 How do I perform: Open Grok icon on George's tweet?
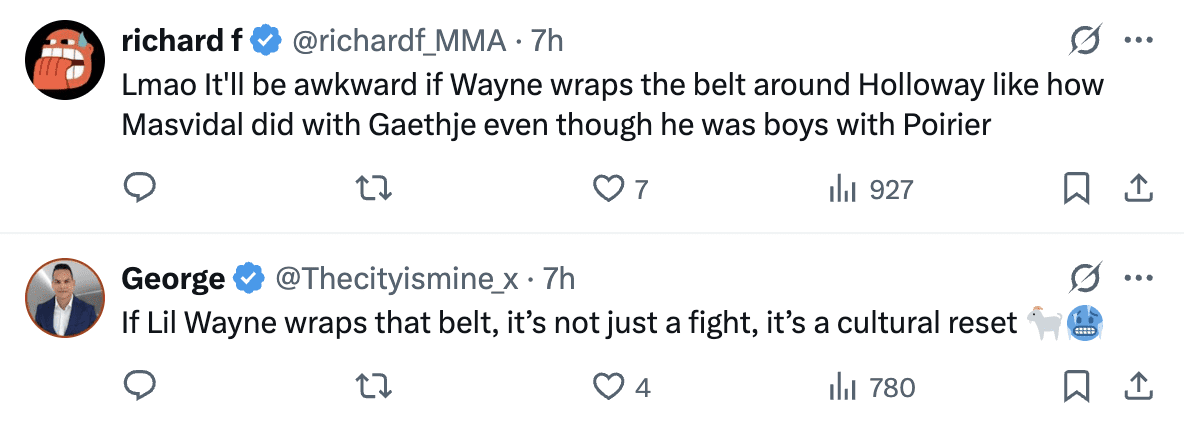[x=1085, y=279]
